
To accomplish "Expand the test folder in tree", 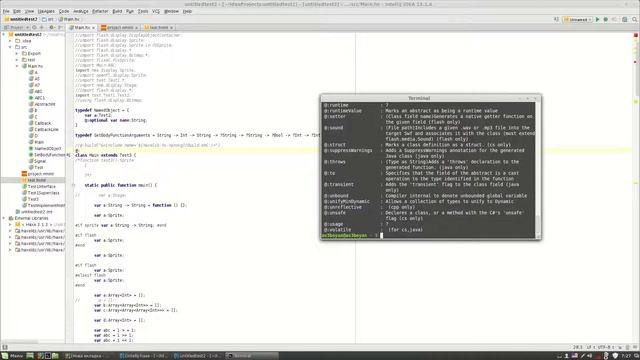I will coord(17,60).
